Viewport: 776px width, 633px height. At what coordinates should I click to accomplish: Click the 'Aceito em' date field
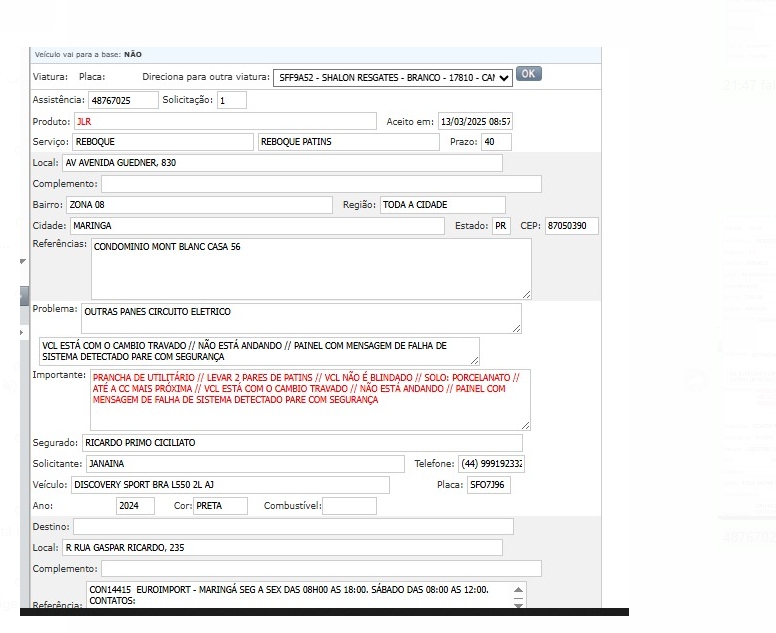[475, 121]
